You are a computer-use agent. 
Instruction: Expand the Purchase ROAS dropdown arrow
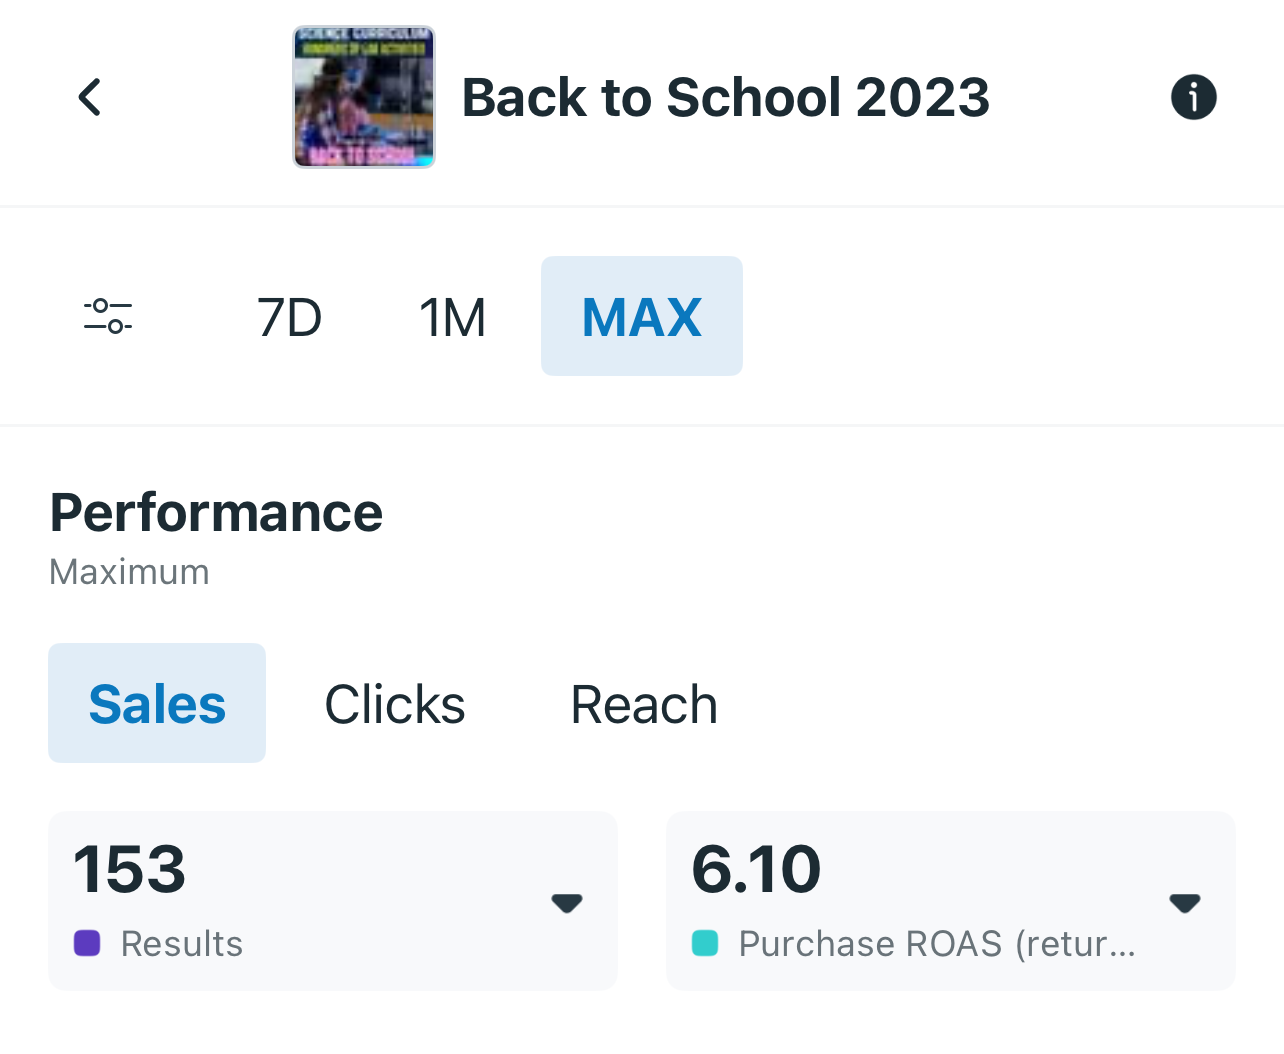click(1185, 902)
